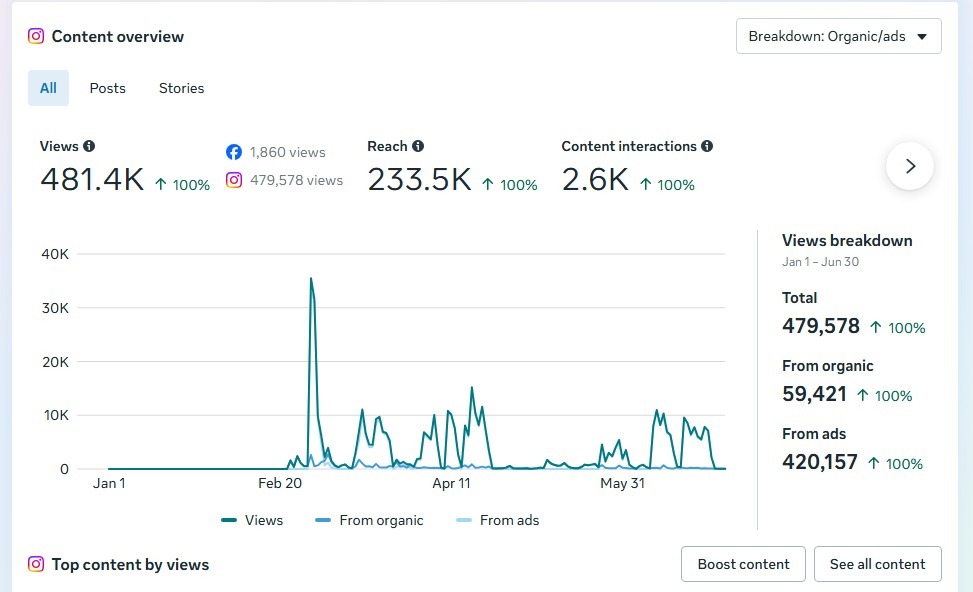
Task: Switch to the Stories tab
Action: coord(181,88)
